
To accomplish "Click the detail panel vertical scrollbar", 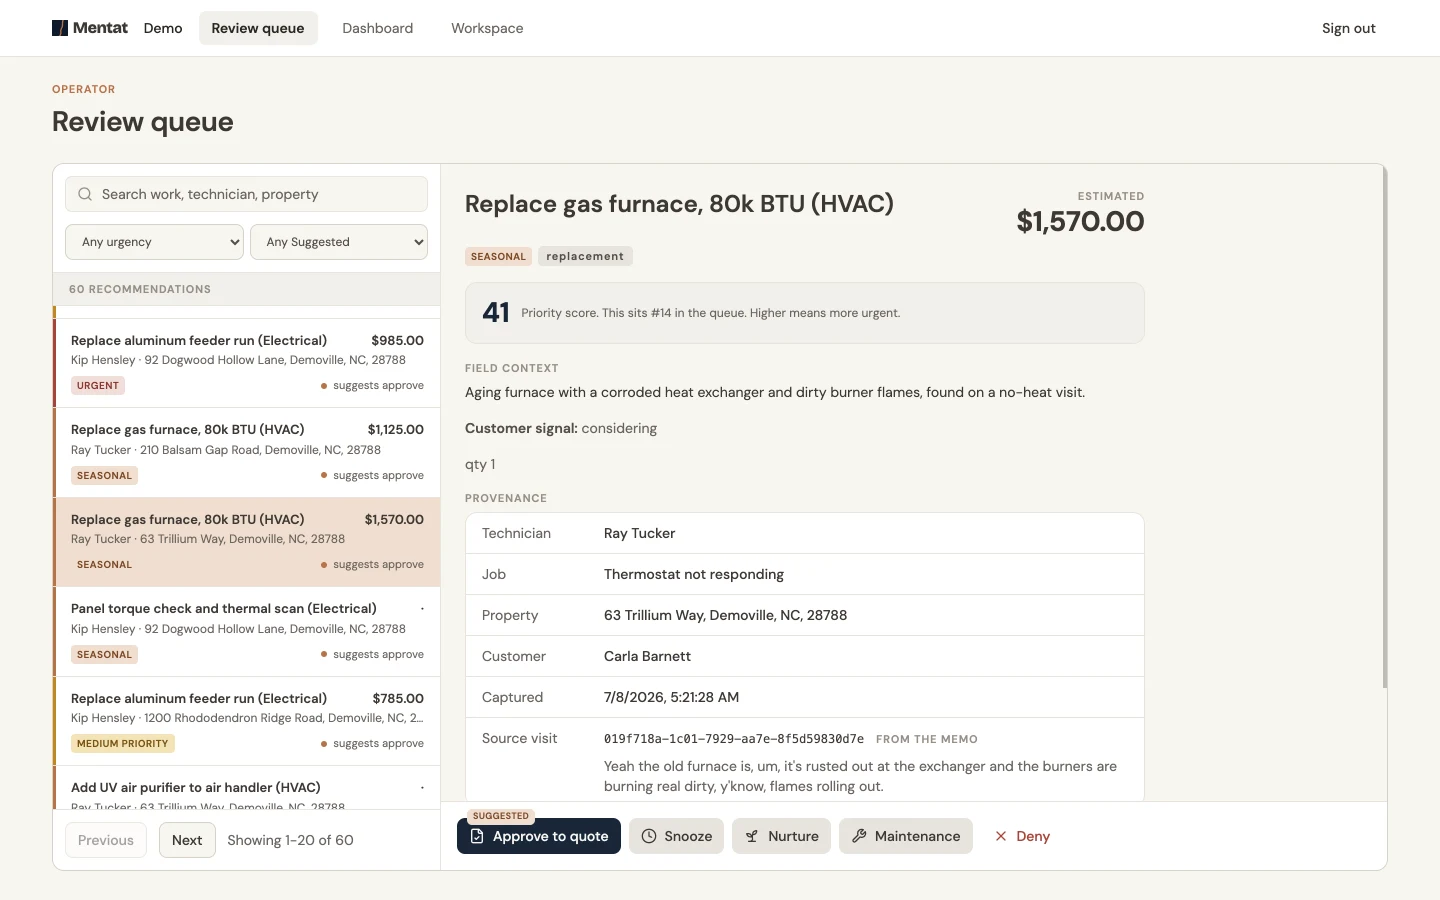I will click(x=1385, y=428).
